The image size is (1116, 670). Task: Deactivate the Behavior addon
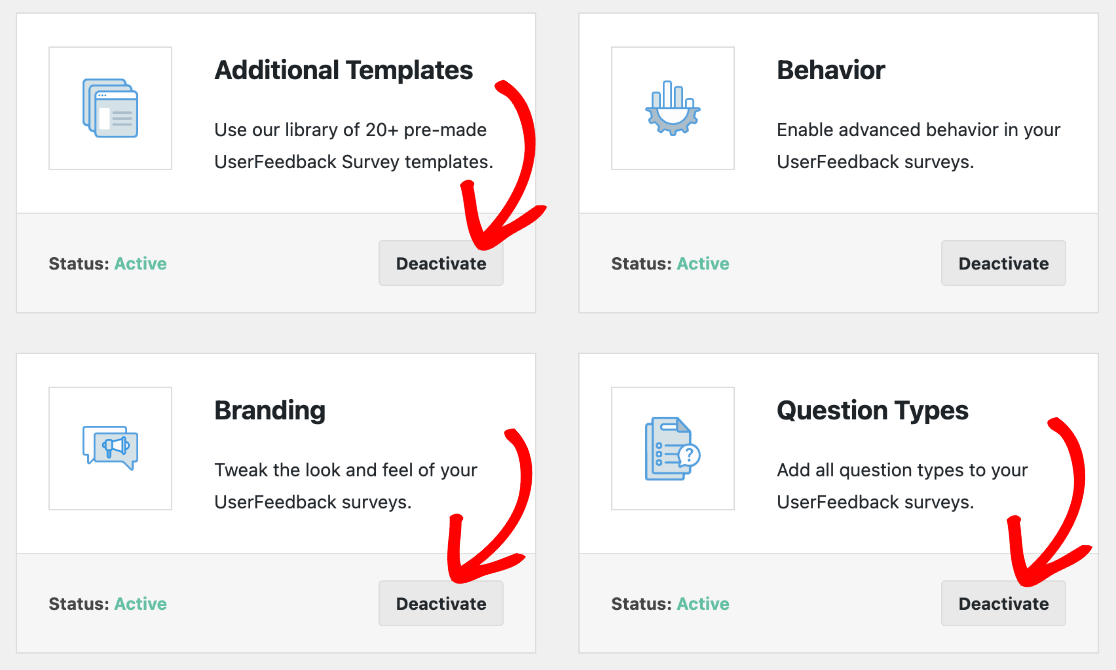(x=1003, y=264)
